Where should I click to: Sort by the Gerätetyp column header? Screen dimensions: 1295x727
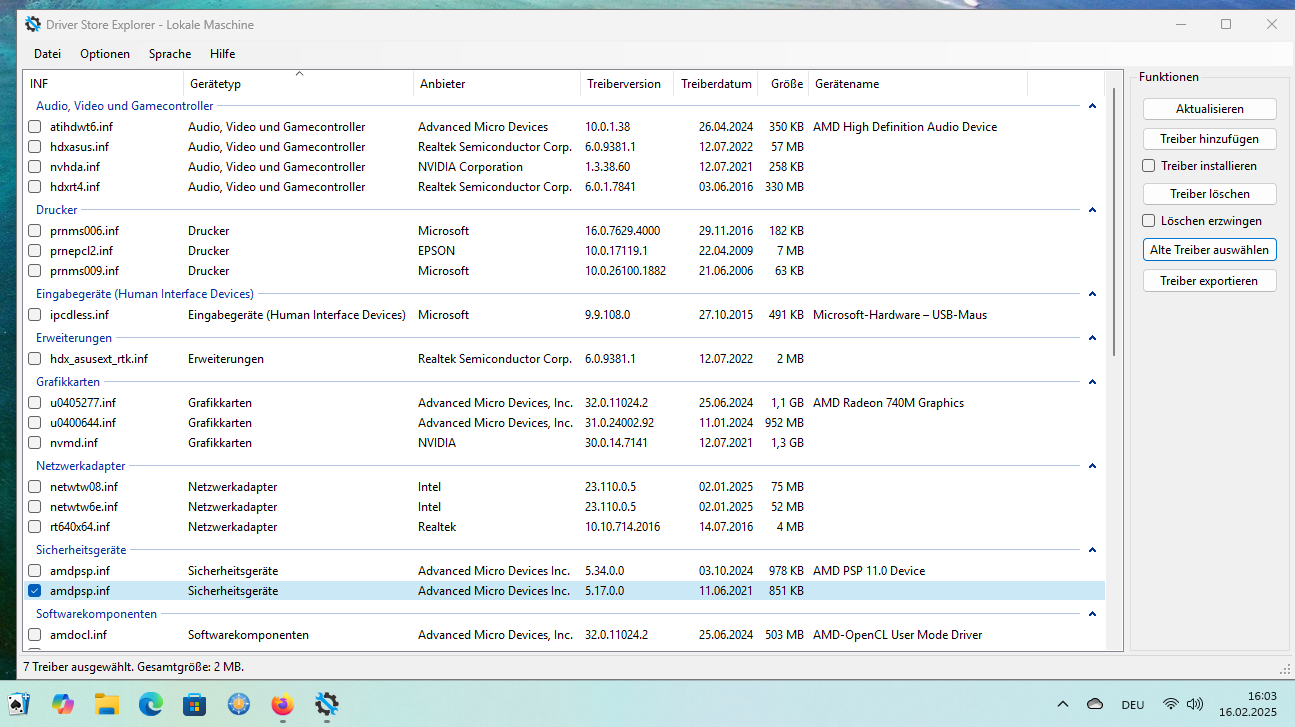(x=298, y=84)
